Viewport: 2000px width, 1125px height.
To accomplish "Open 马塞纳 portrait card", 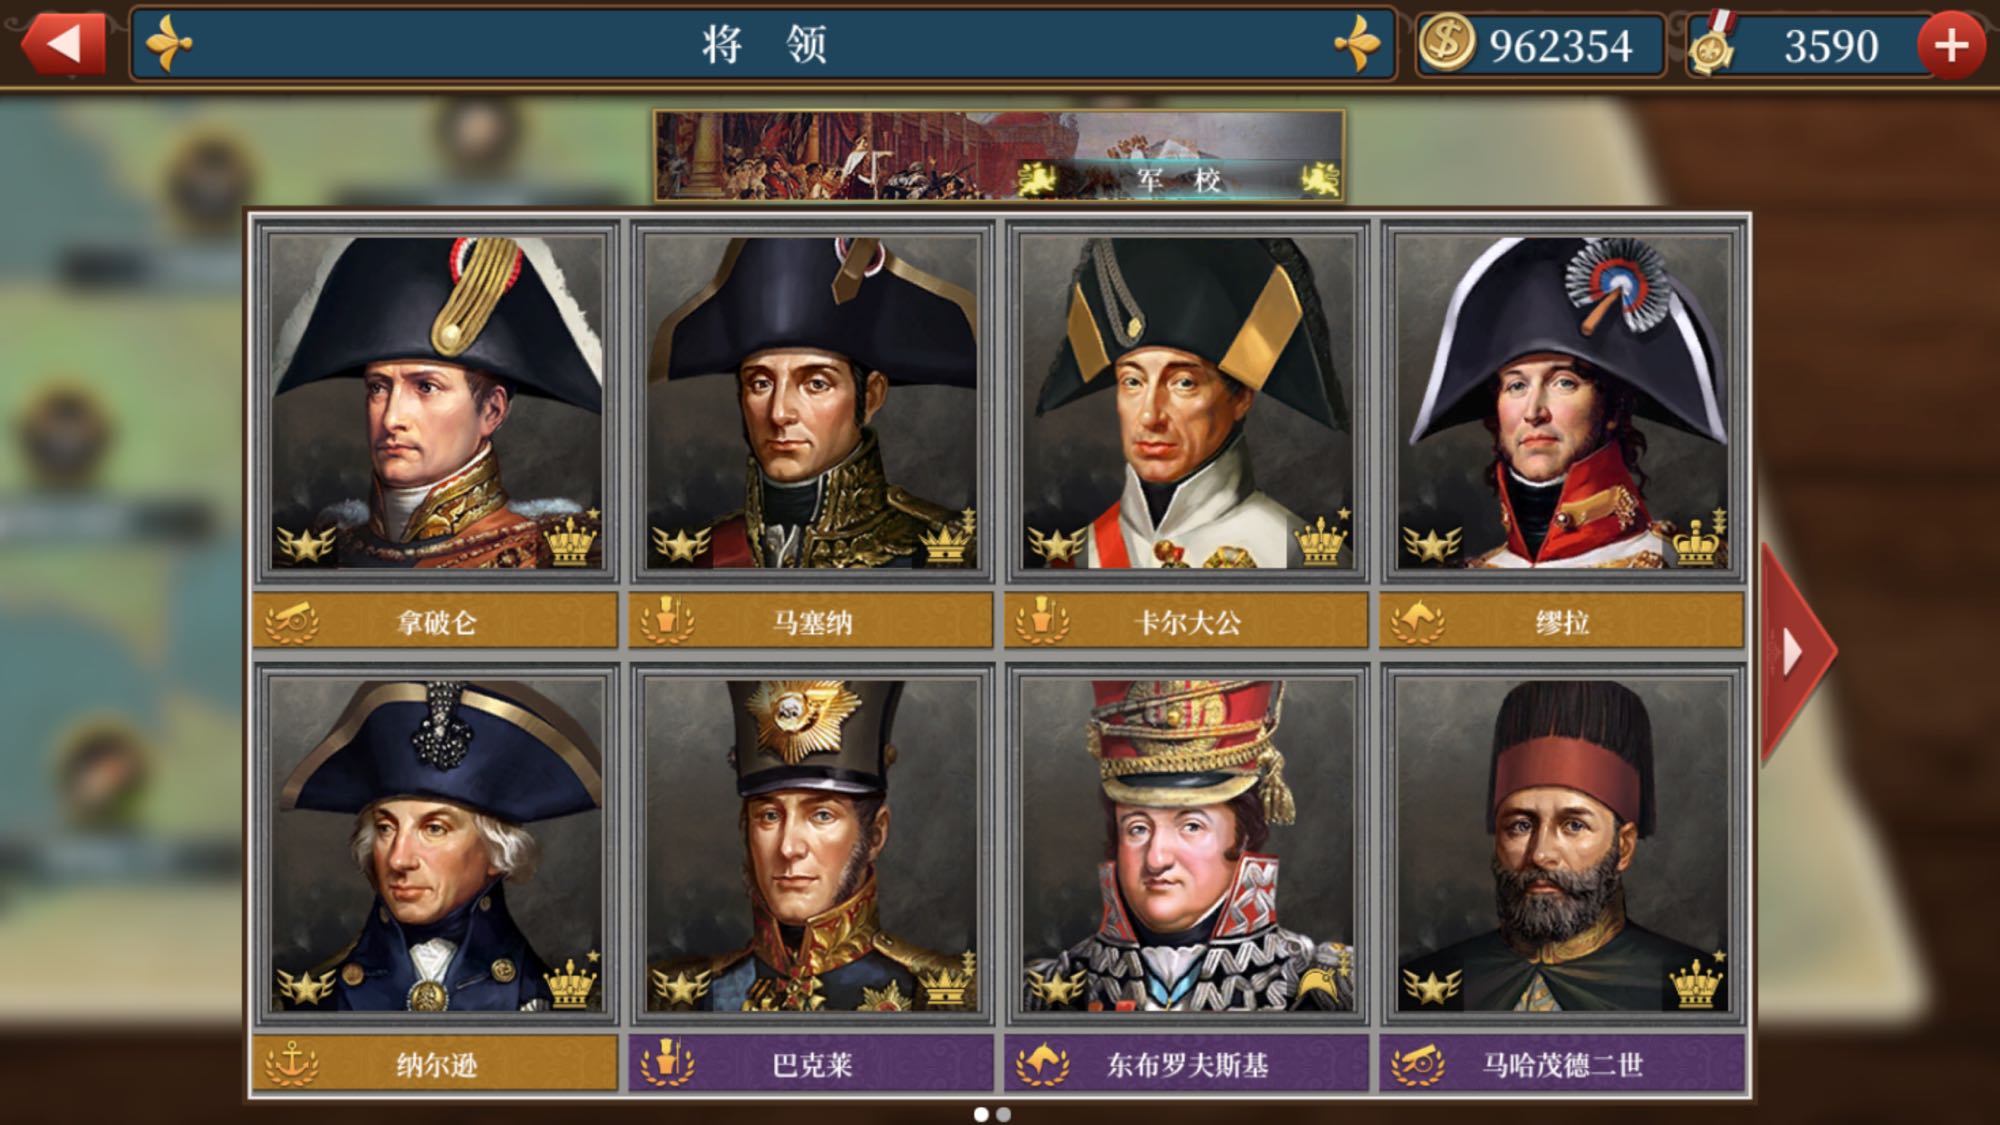I will pos(811,402).
